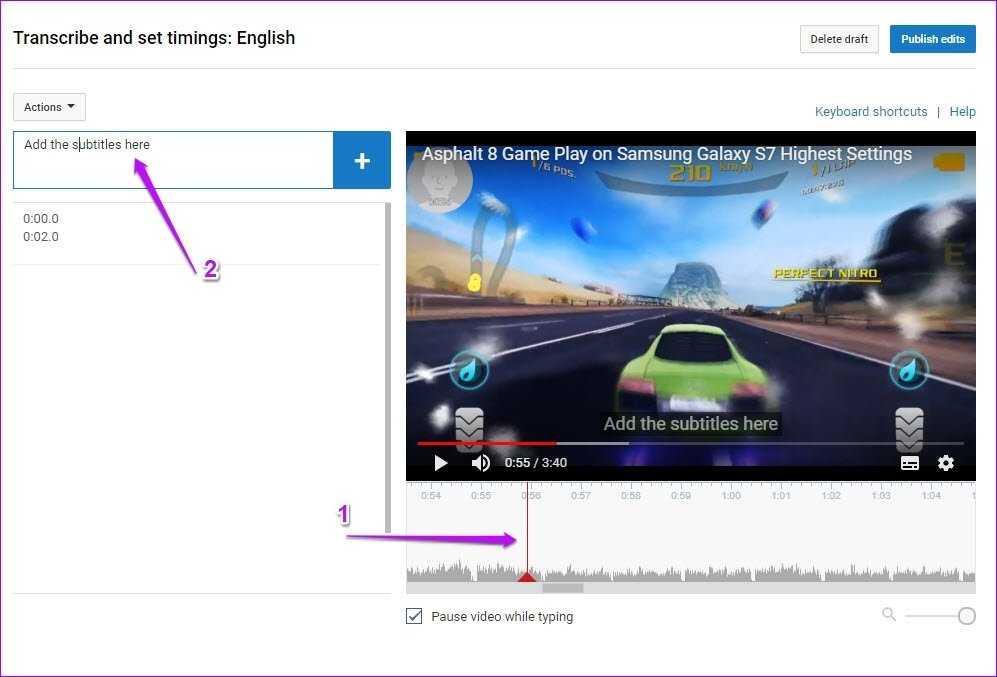997x677 pixels.
Task: Click Publish edits button
Action: [x=932, y=39]
